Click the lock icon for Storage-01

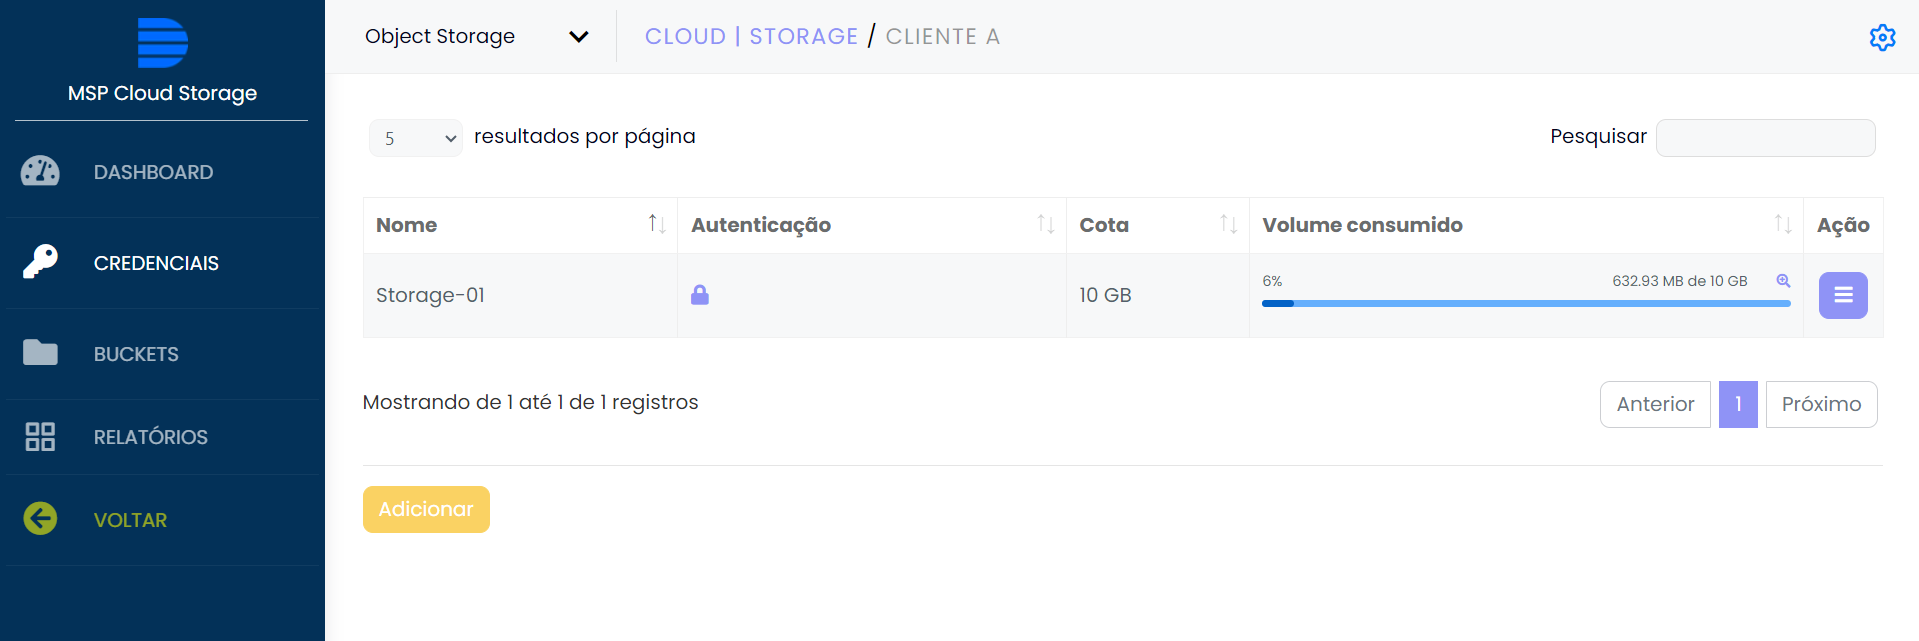pos(700,295)
